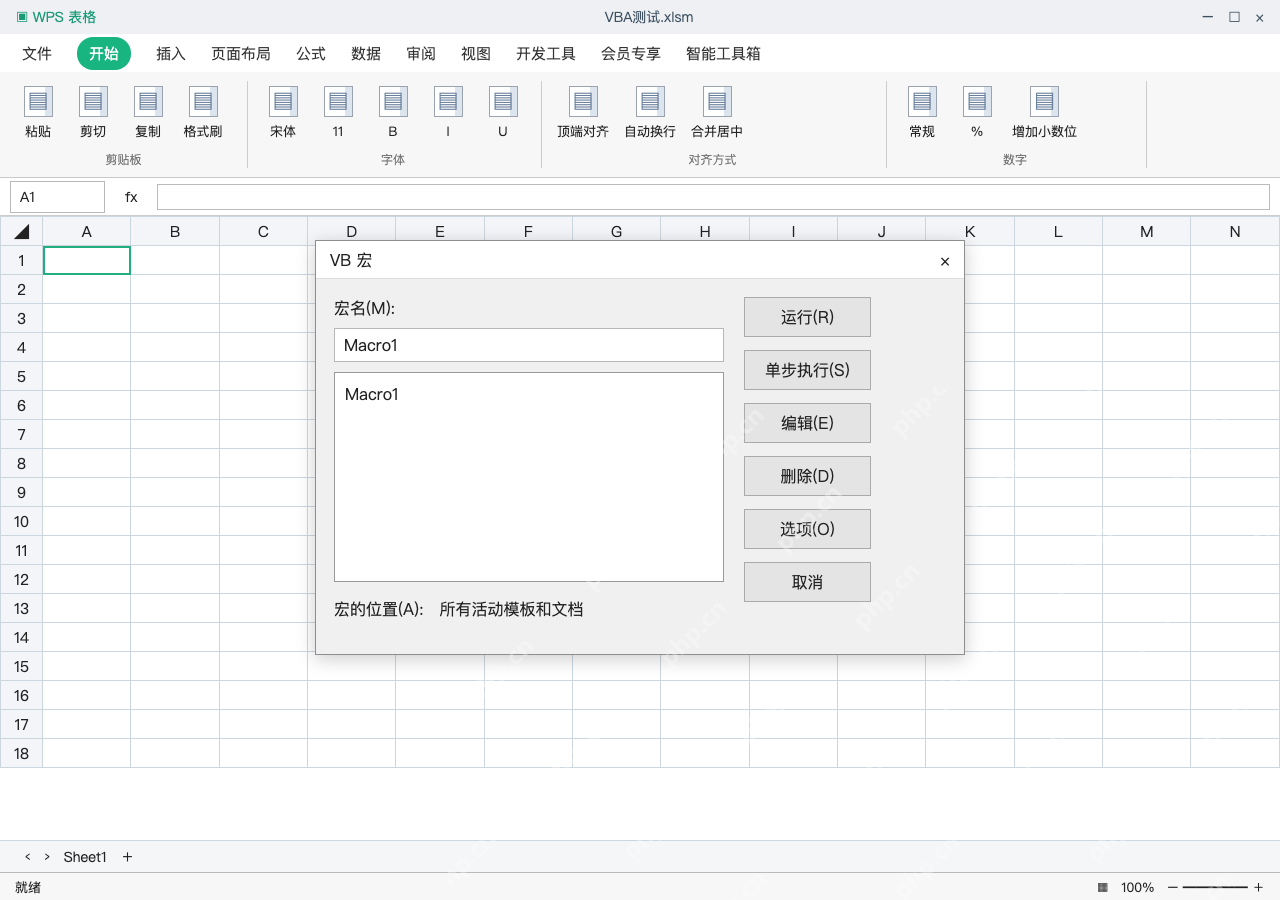Close the VB 宏 dialog with ×
Screen dimensions: 1280x900
tap(945, 262)
